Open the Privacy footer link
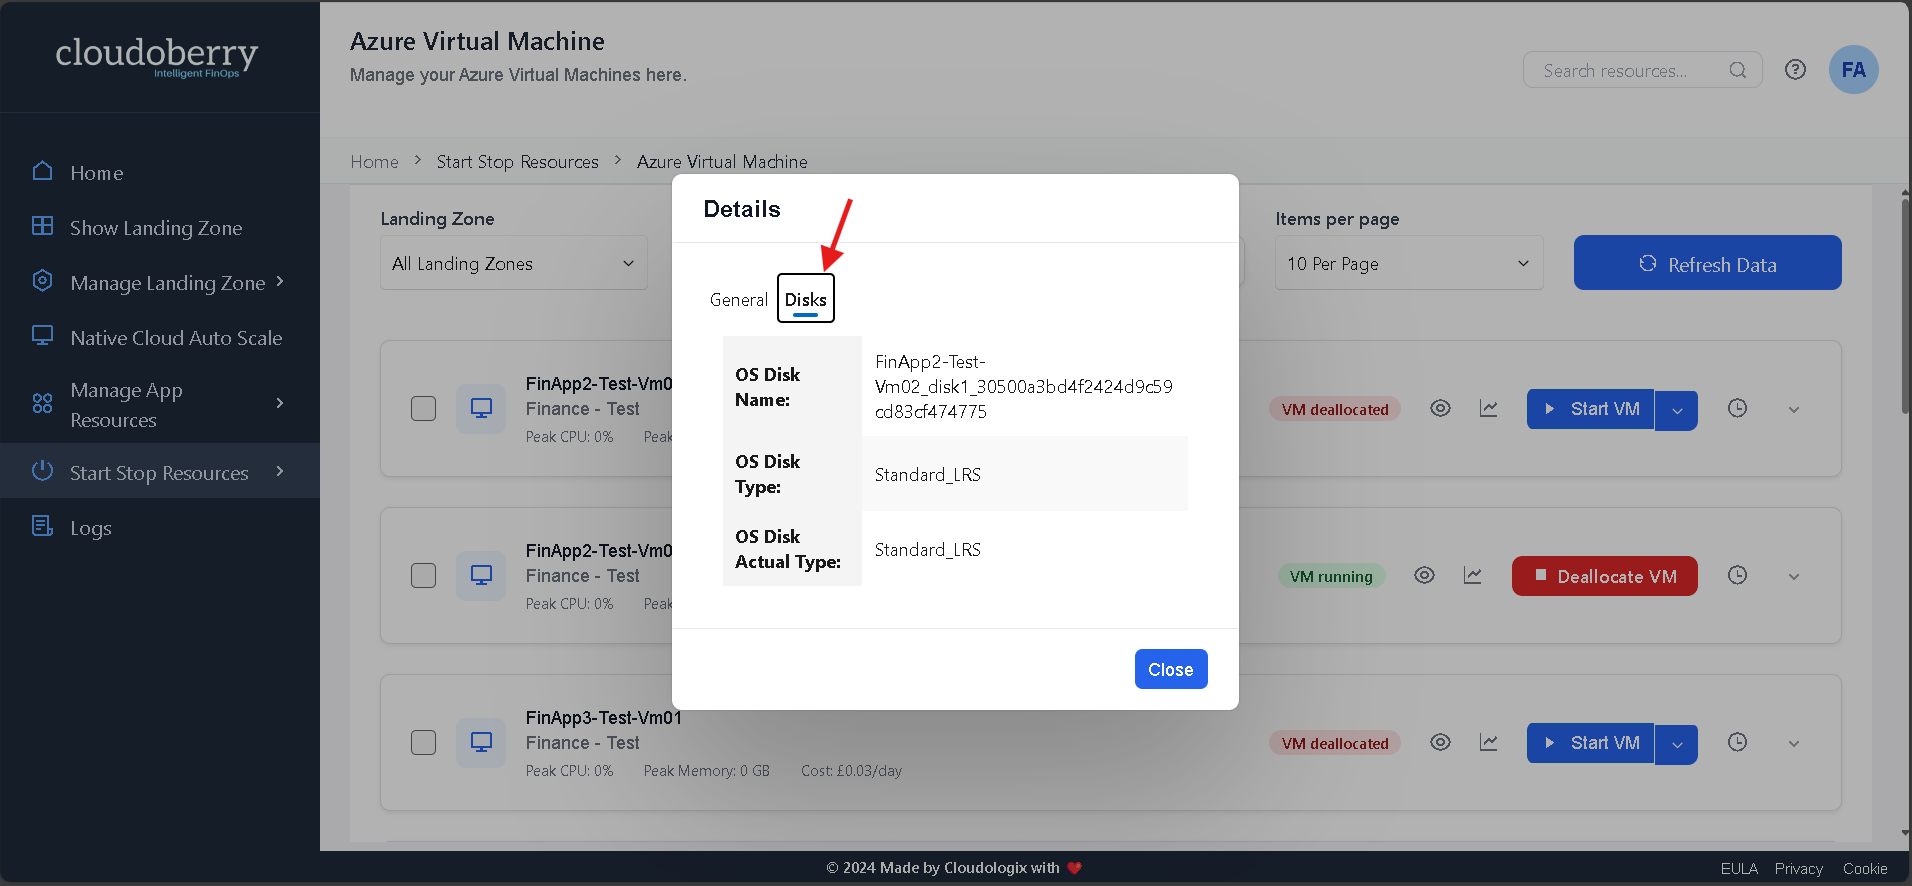1912x886 pixels. (1798, 868)
